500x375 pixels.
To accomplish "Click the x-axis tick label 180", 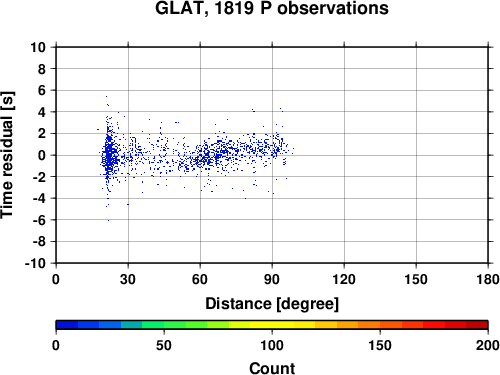I will pyautogui.click(x=488, y=279).
